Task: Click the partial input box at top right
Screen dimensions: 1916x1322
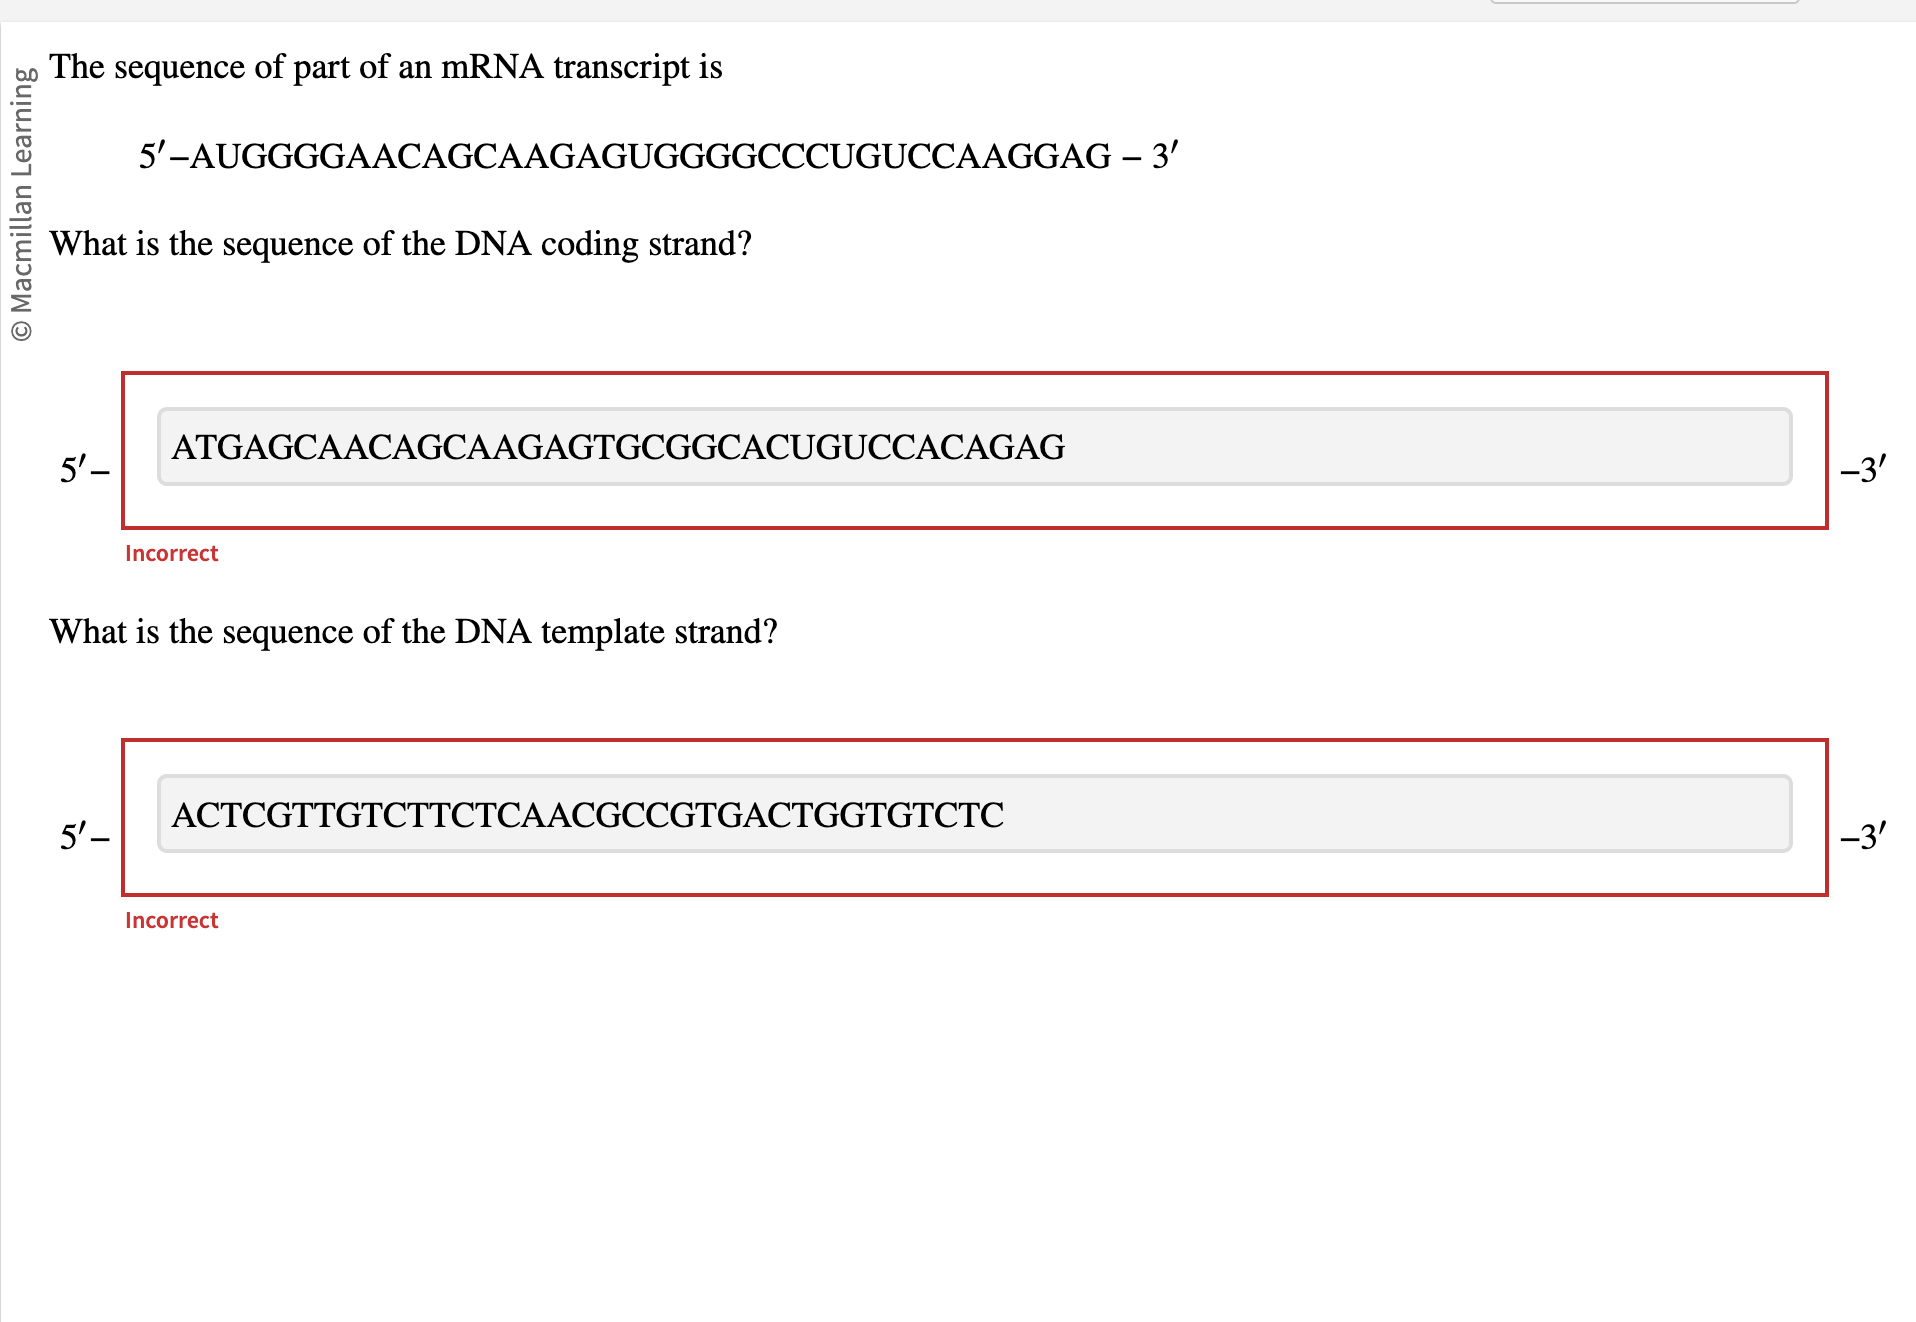Action: [x=1645, y=3]
